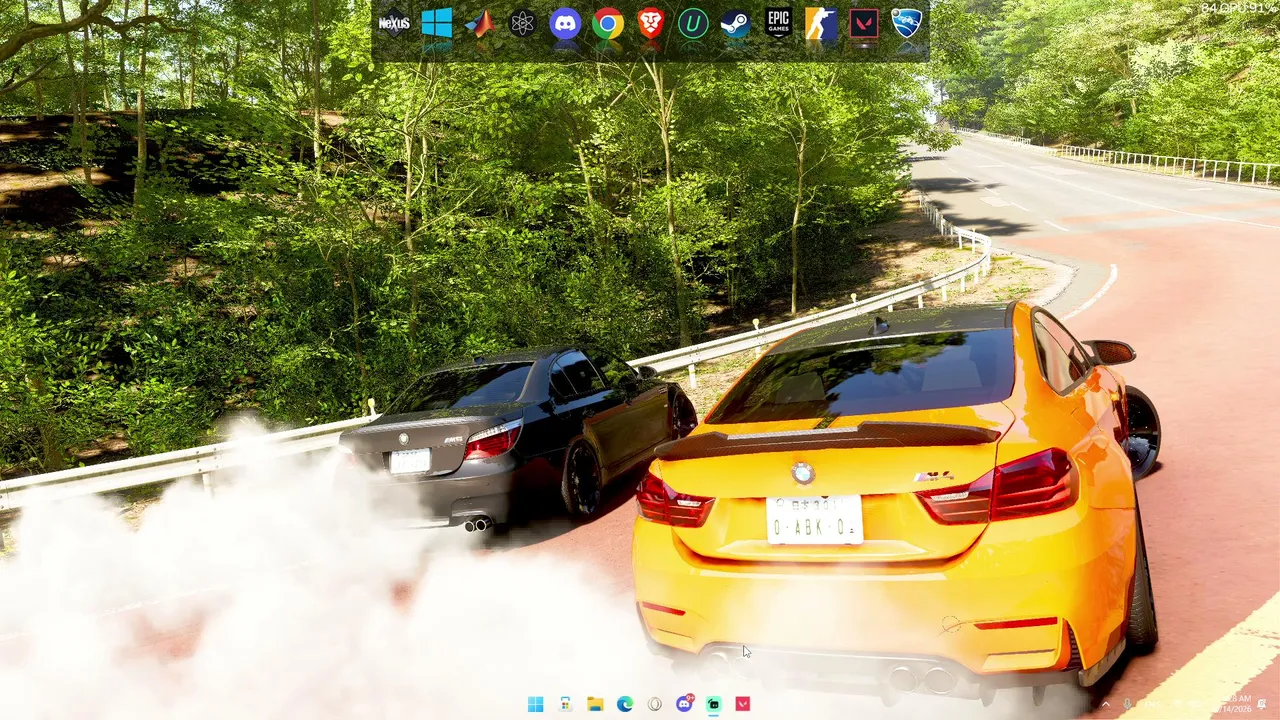The height and width of the screenshot is (720, 1280).
Task: Expand the hidden tray icons chevron
Action: (1106, 704)
